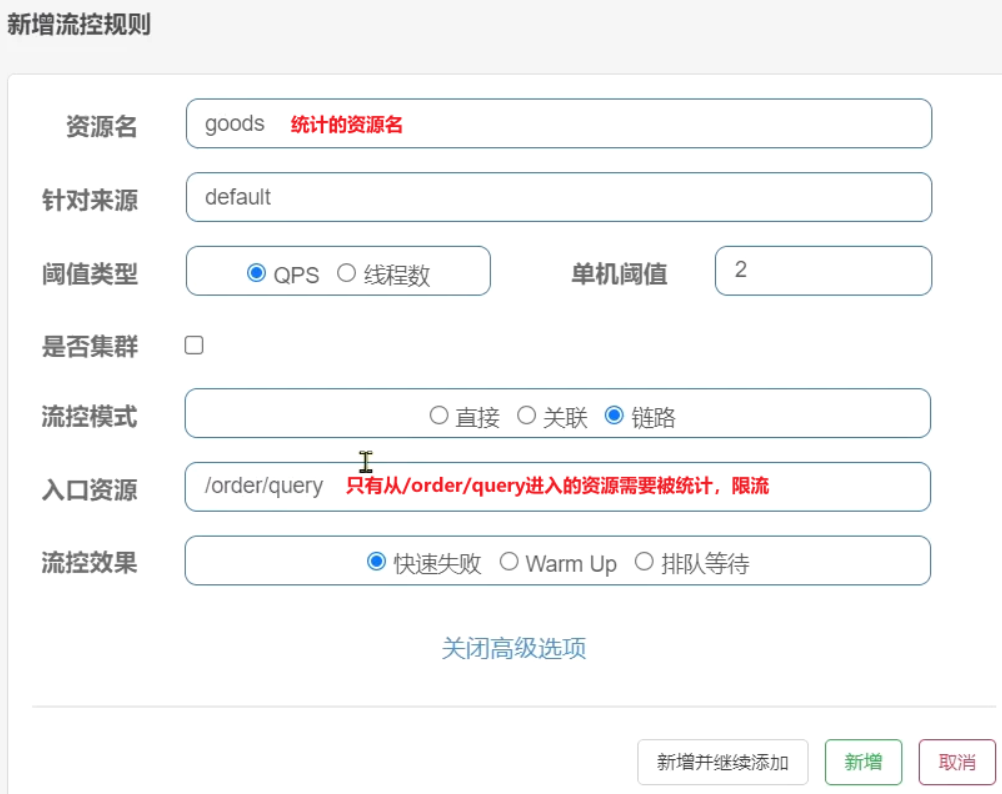
Task: Click the 针对来源 input with default
Action: pos(559,197)
